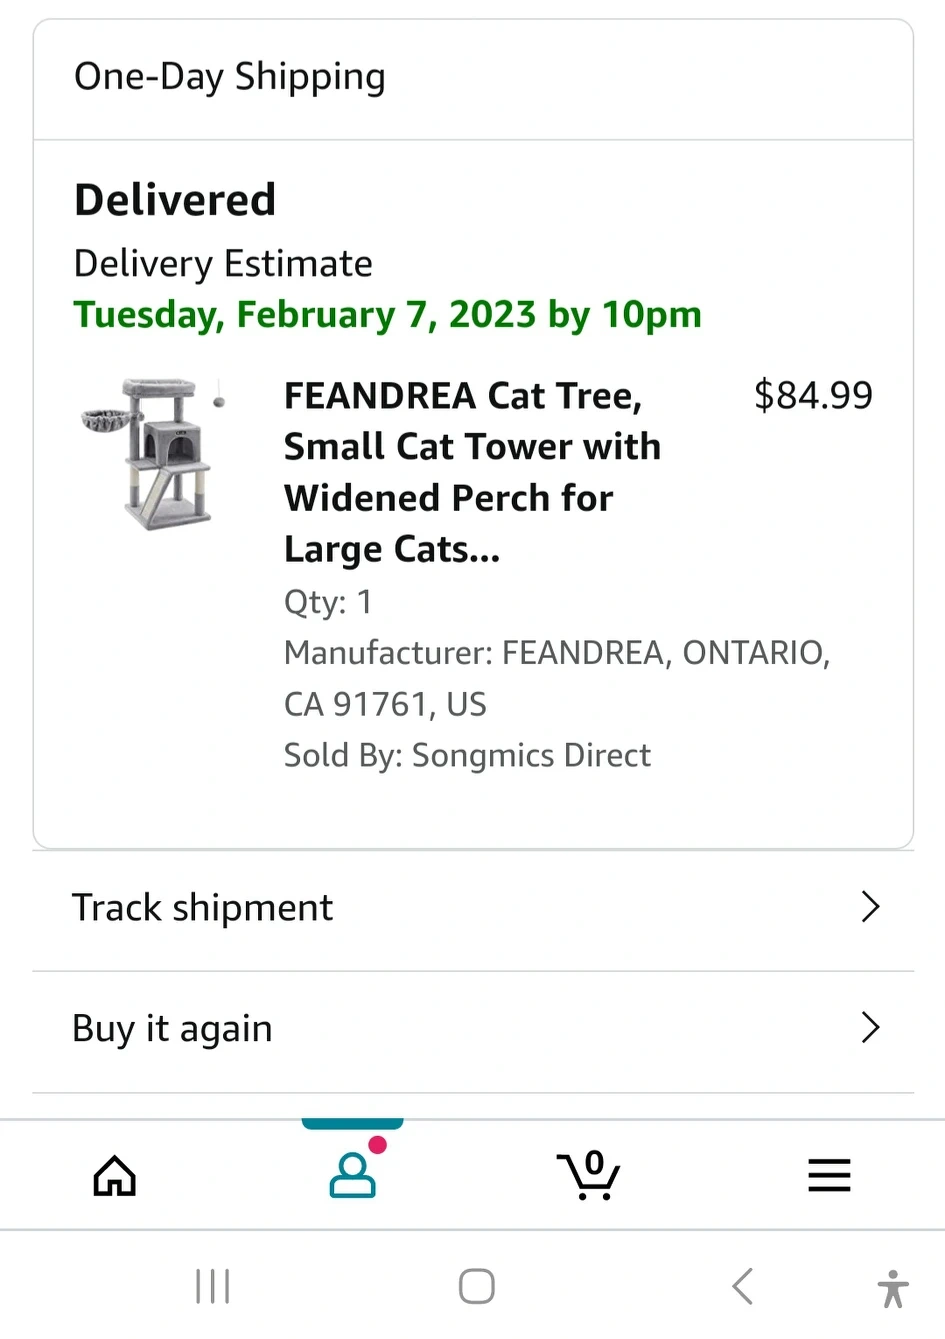Open FEANDREA Cat Tree product title
This screenshot has width=945, height=1339.
pyautogui.click(x=473, y=472)
